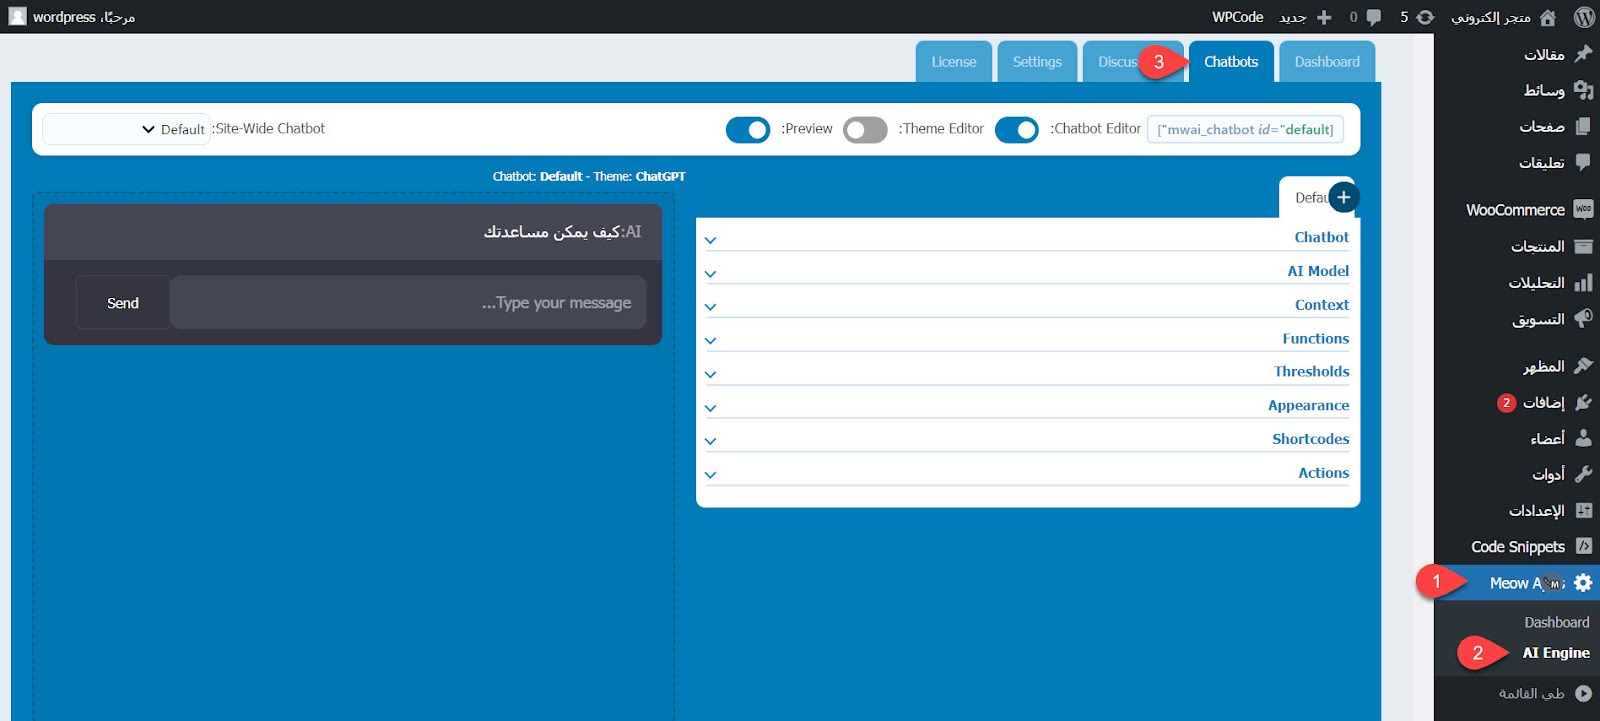Screen dimensions: 1600x721
Task: Click the collapse menu arrow icon
Action: (1583, 693)
